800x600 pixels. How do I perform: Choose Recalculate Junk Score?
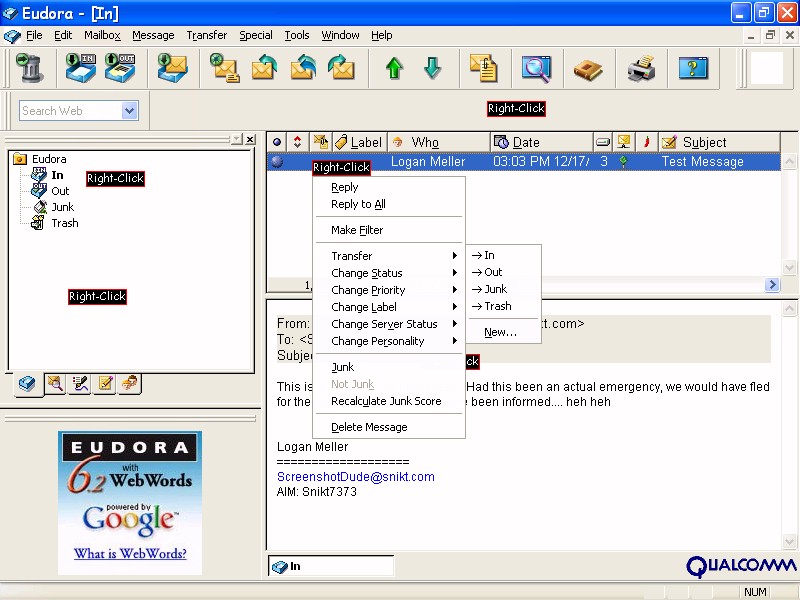tap(389, 401)
